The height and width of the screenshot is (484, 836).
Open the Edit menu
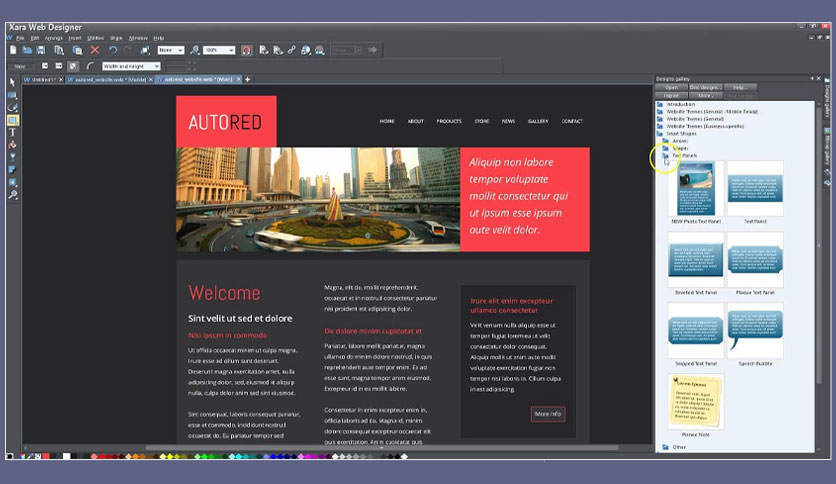tap(35, 38)
